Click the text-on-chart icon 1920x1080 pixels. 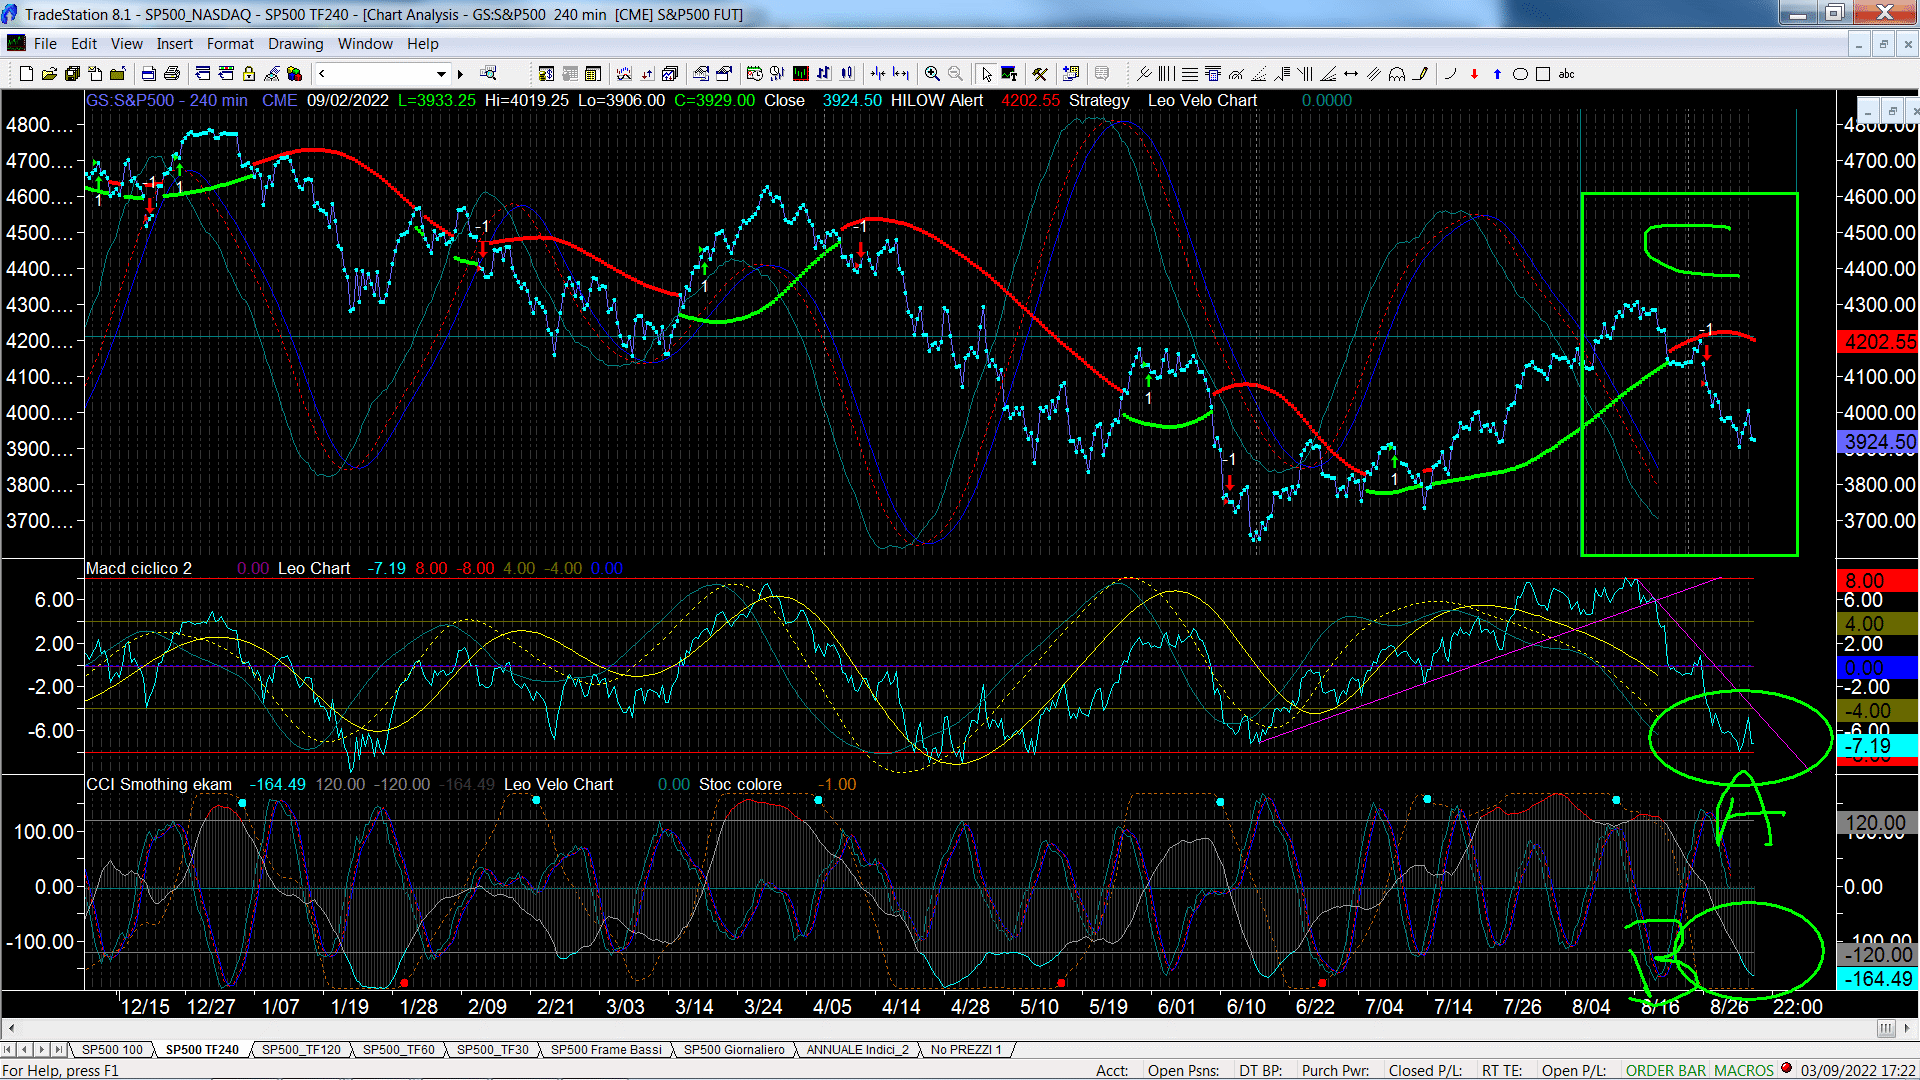(1009, 74)
